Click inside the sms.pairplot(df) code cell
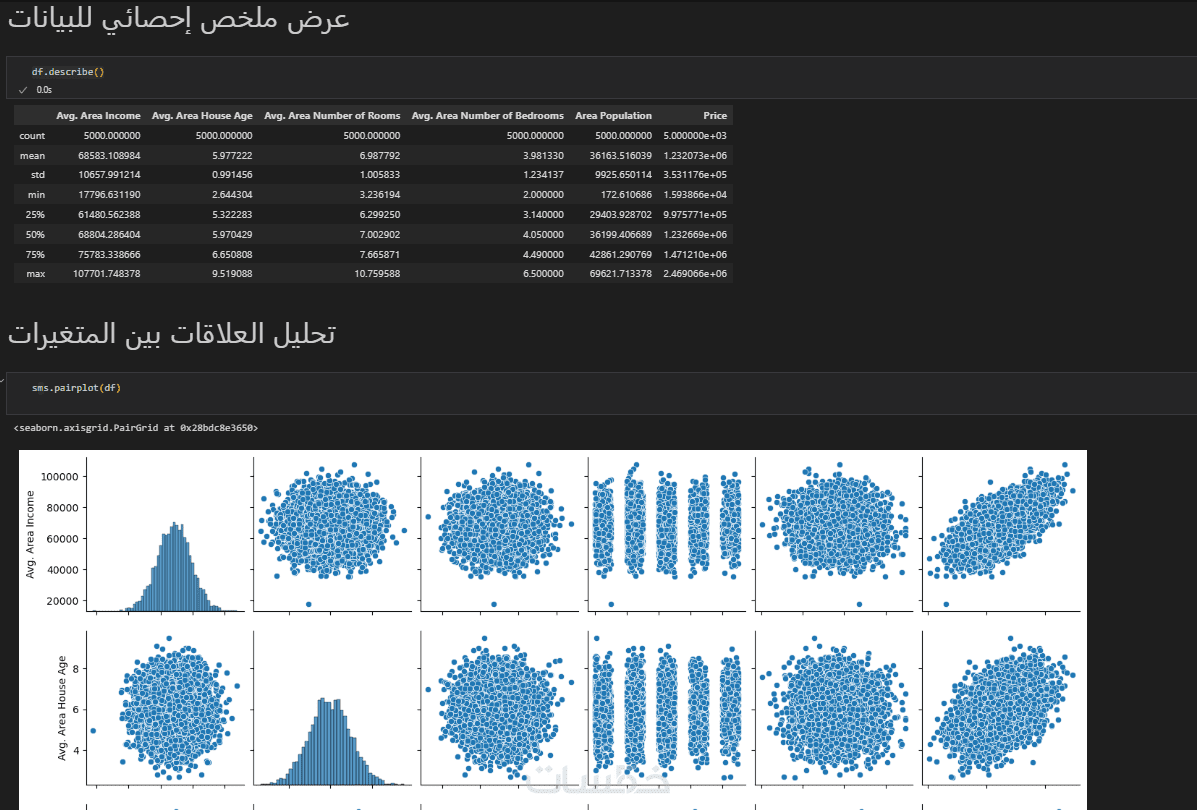Viewport: 1197px width, 810px height. [x=602, y=393]
